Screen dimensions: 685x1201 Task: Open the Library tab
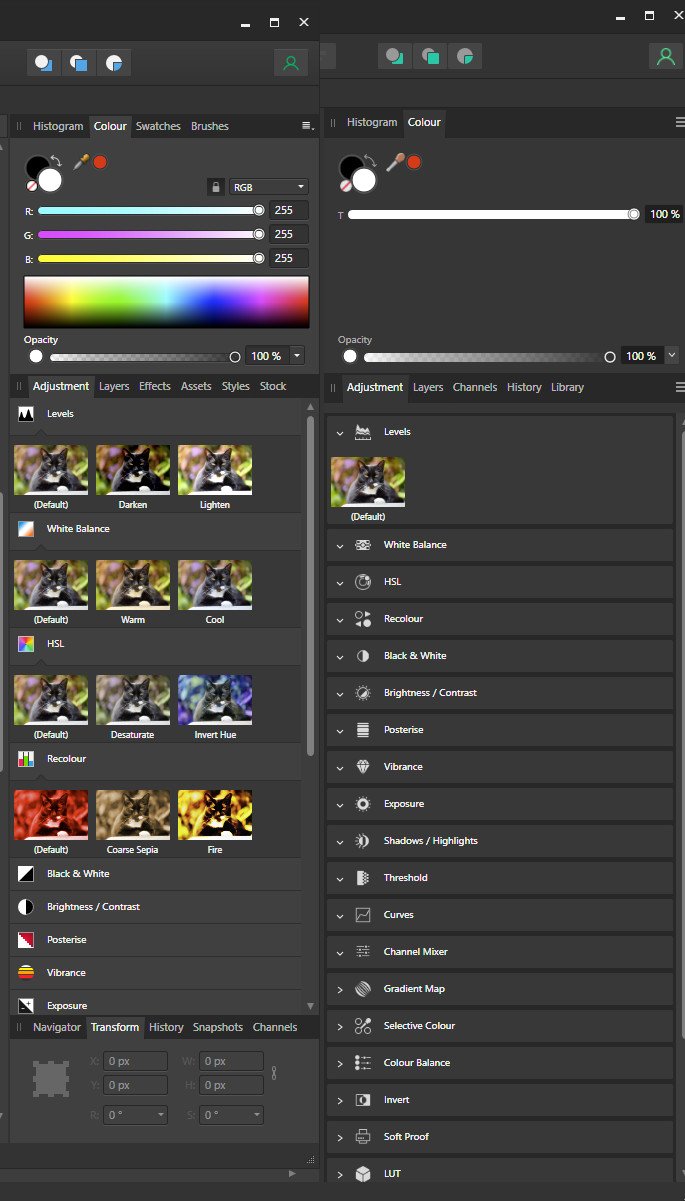point(567,387)
